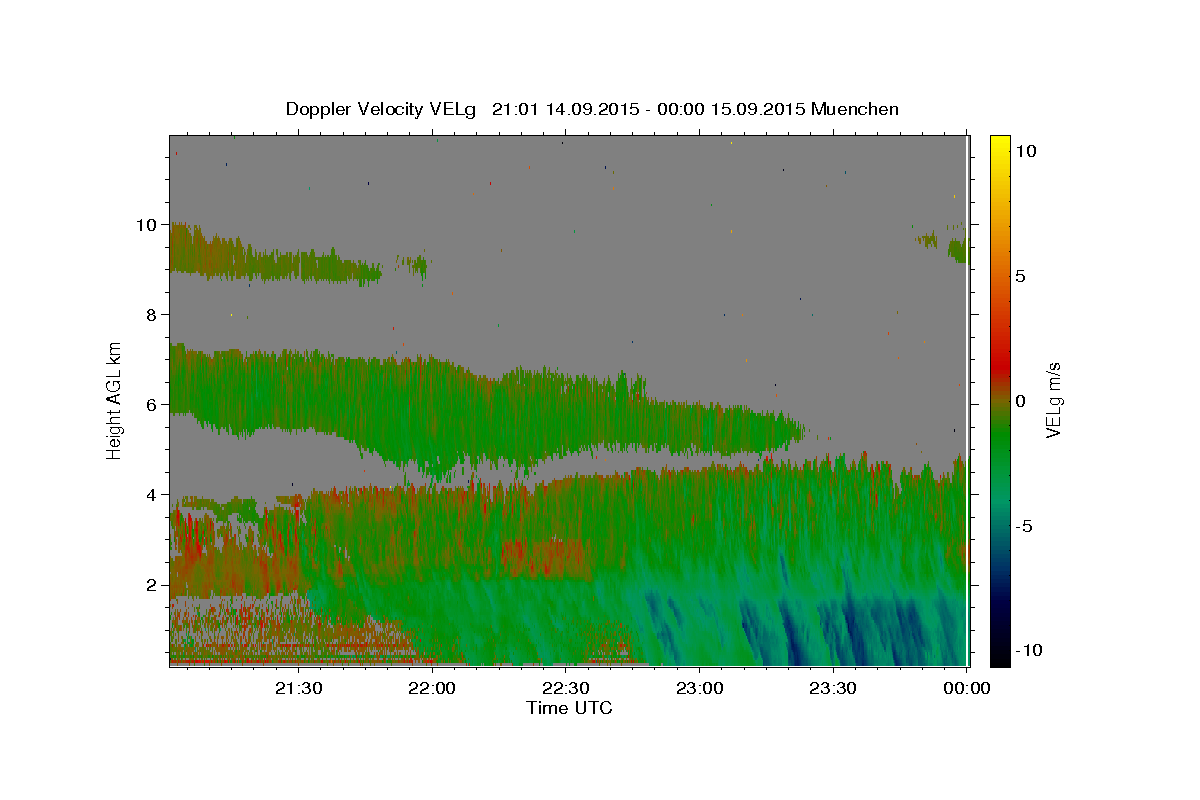The width and height of the screenshot is (1200, 800).
Task: Click colorbar tick value 5
Action: point(1020,275)
